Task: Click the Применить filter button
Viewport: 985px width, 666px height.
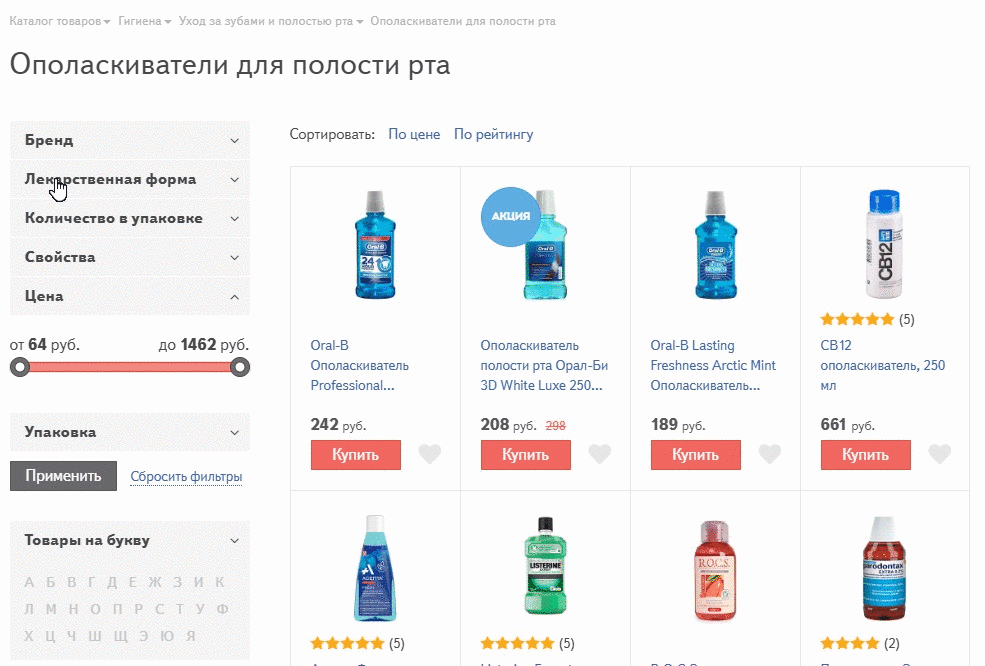Action: coord(62,476)
